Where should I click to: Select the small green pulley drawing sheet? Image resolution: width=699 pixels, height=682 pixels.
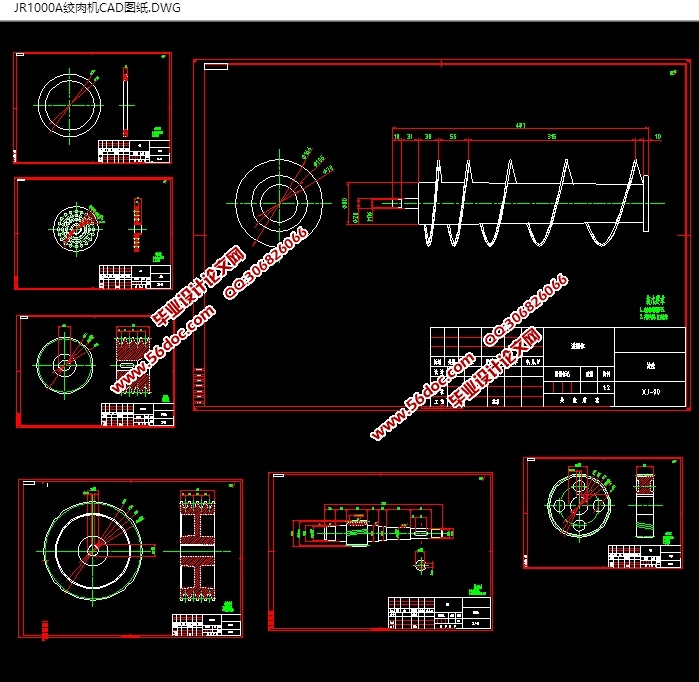[x=95, y=371]
